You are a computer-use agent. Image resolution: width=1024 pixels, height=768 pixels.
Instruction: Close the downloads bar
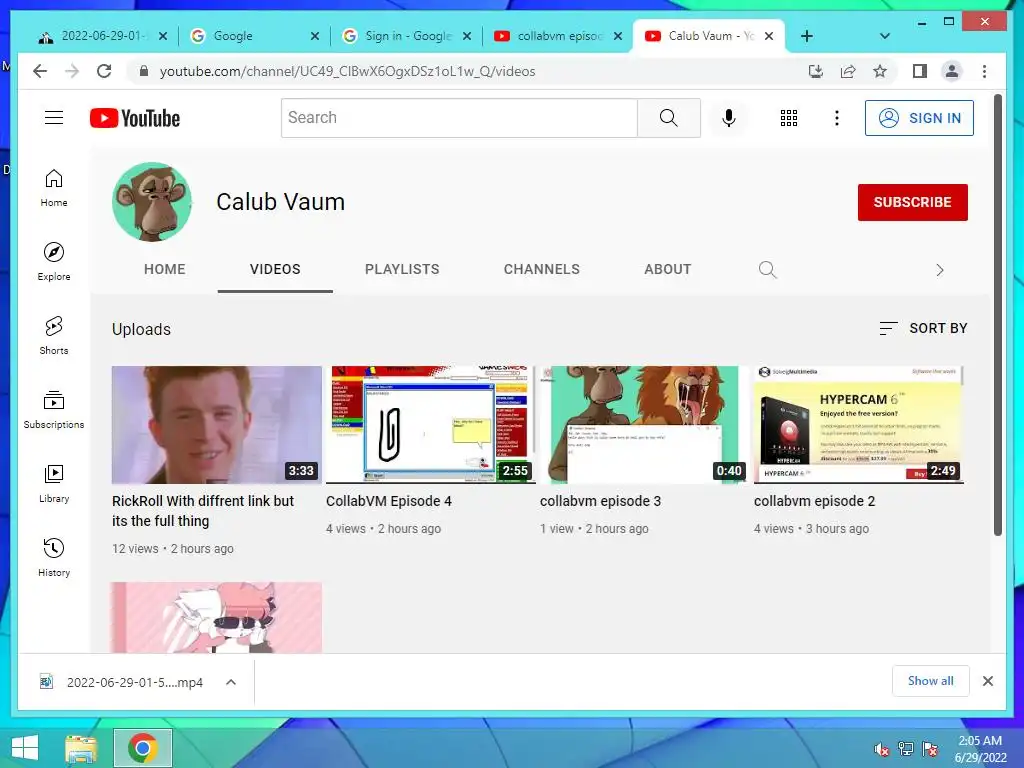tap(987, 681)
